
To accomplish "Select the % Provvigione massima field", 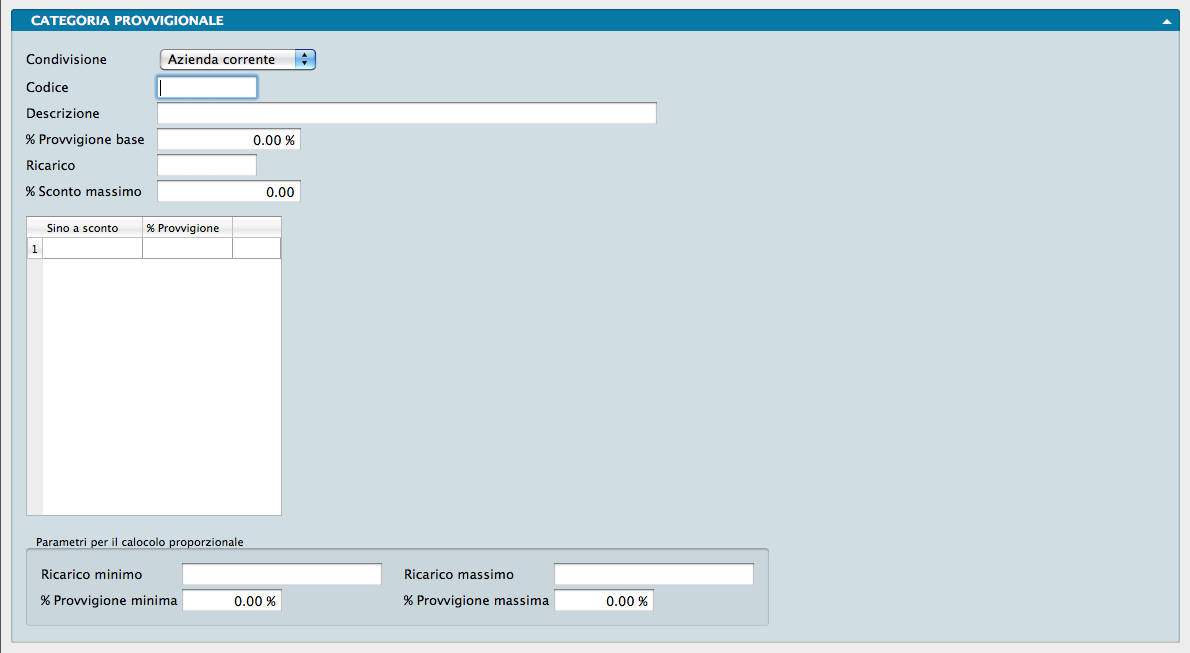I will 603,601.
